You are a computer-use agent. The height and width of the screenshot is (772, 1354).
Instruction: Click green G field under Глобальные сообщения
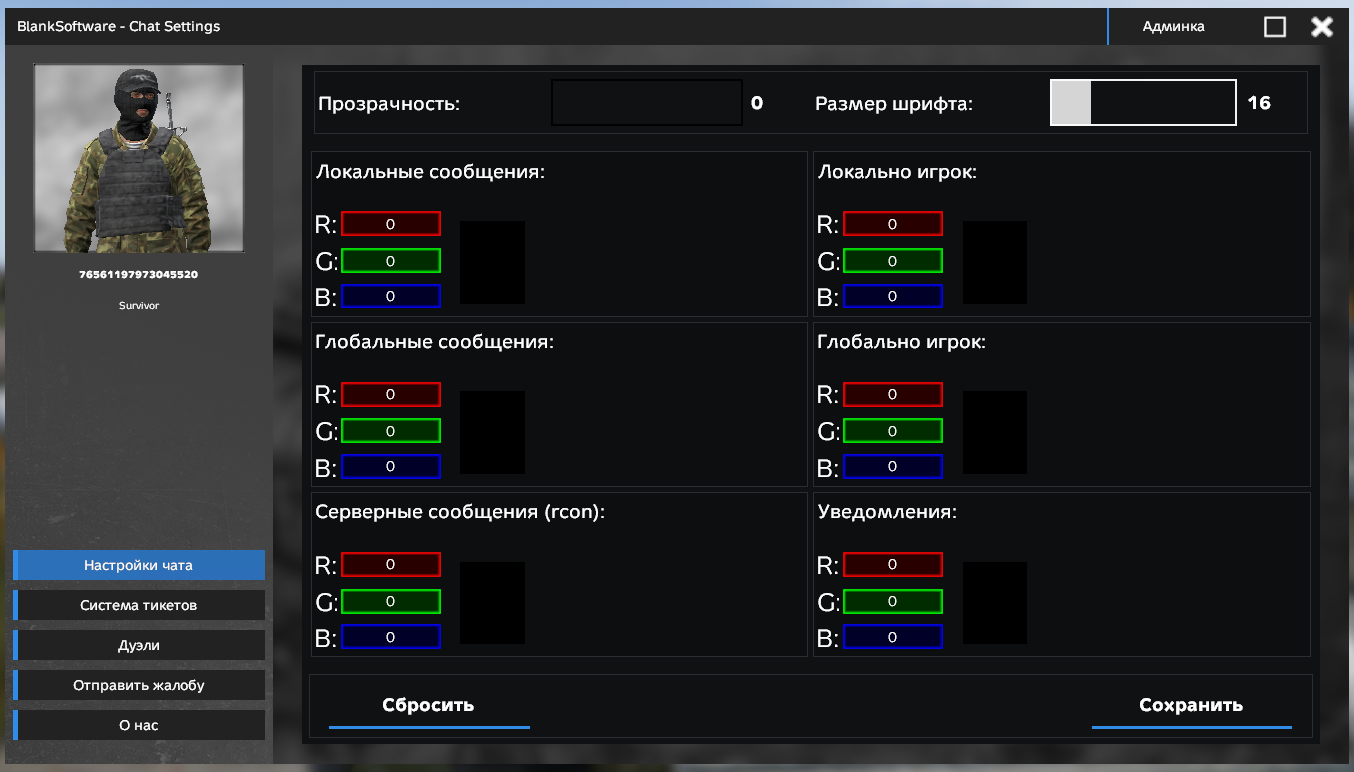[391, 431]
